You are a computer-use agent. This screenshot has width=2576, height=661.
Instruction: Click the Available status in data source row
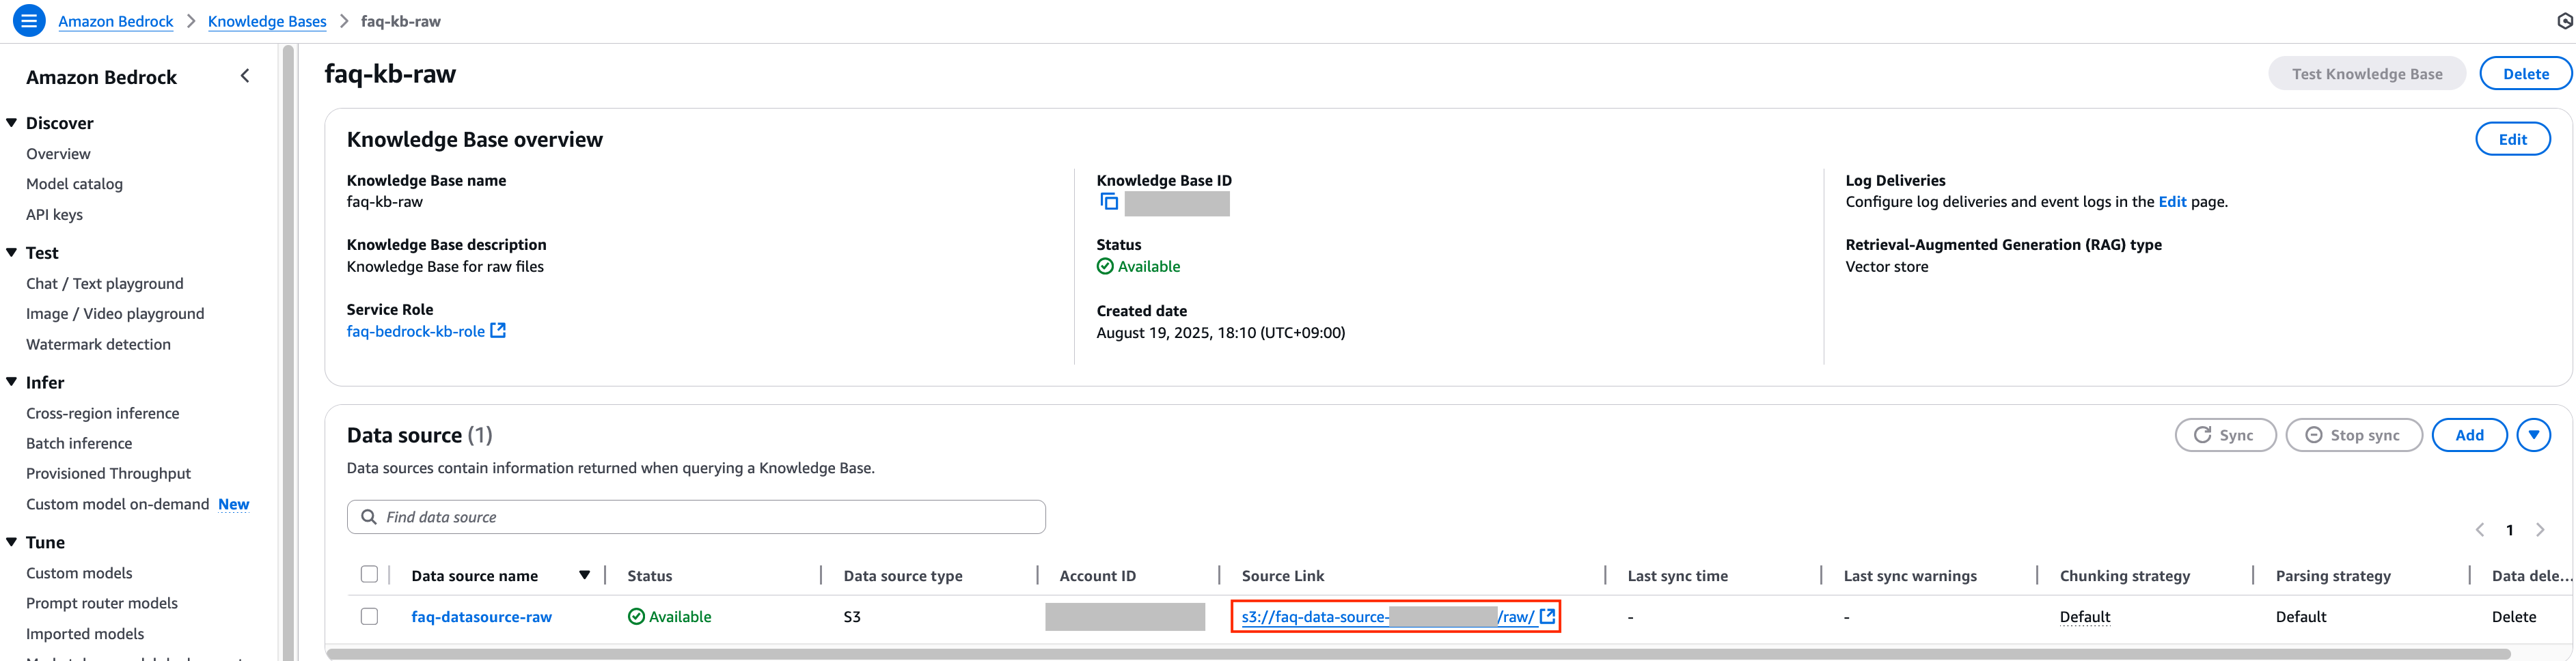pyautogui.click(x=669, y=617)
